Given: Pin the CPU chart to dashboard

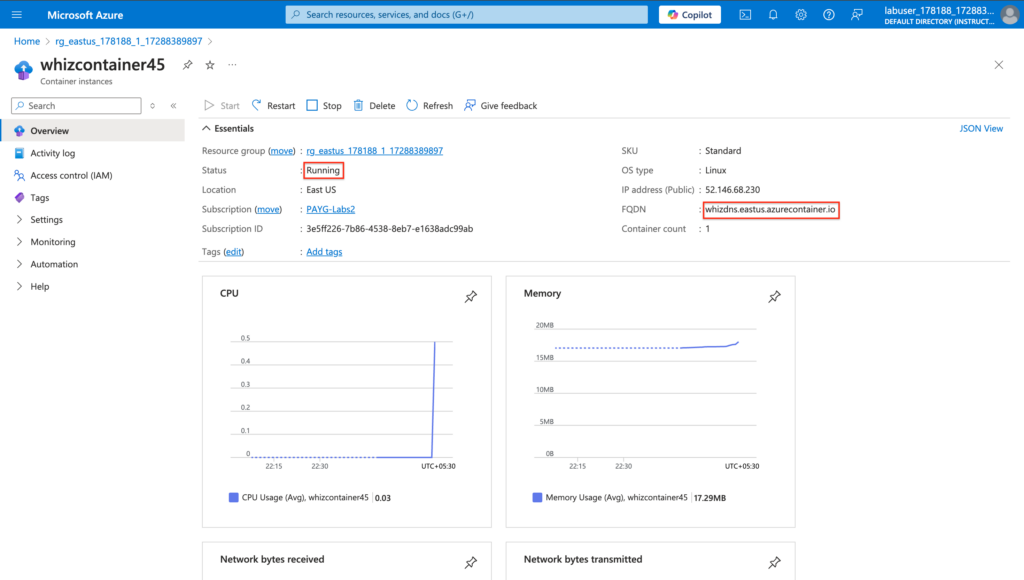Looking at the screenshot, I should pos(471,297).
